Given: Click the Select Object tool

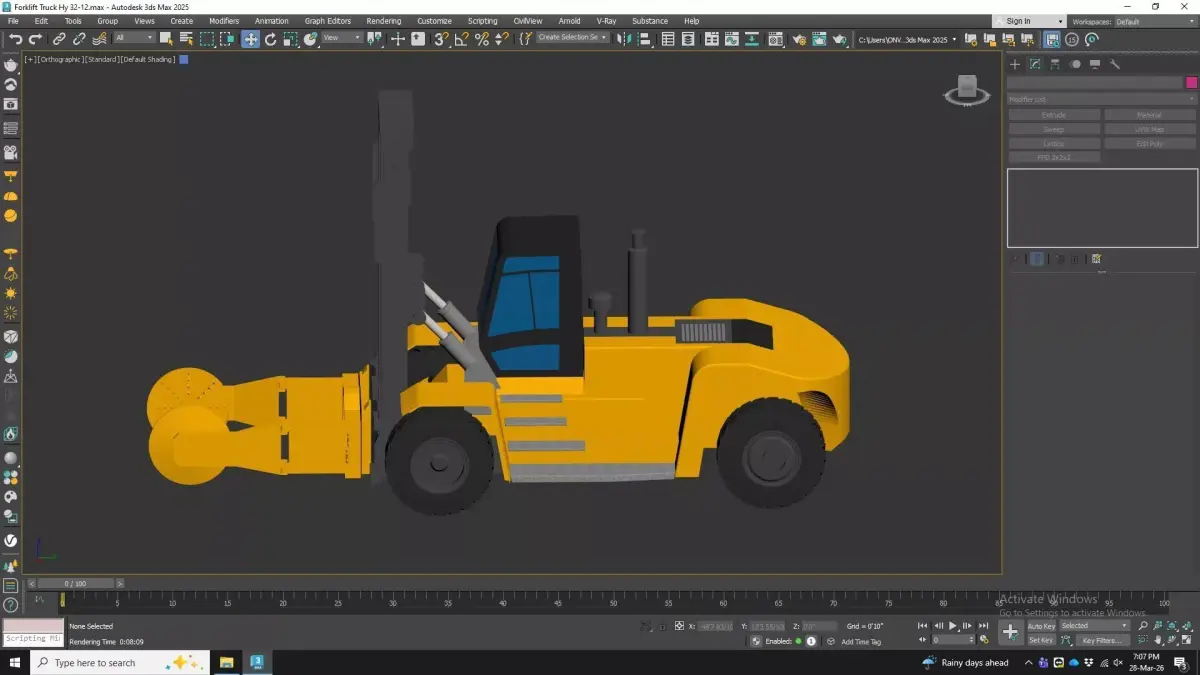Looking at the screenshot, I should (166, 39).
